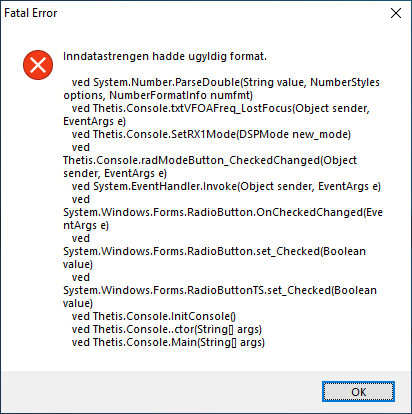Screen dimensions: 412x414
Task: Click the RadioButton.OnCheckedChanged line
Action: [223, 212]
